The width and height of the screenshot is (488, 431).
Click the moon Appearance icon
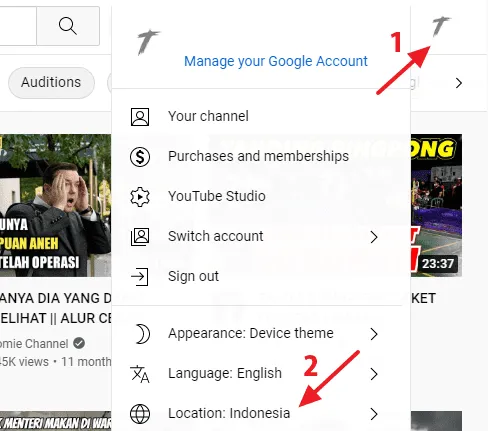pos(142,334)
